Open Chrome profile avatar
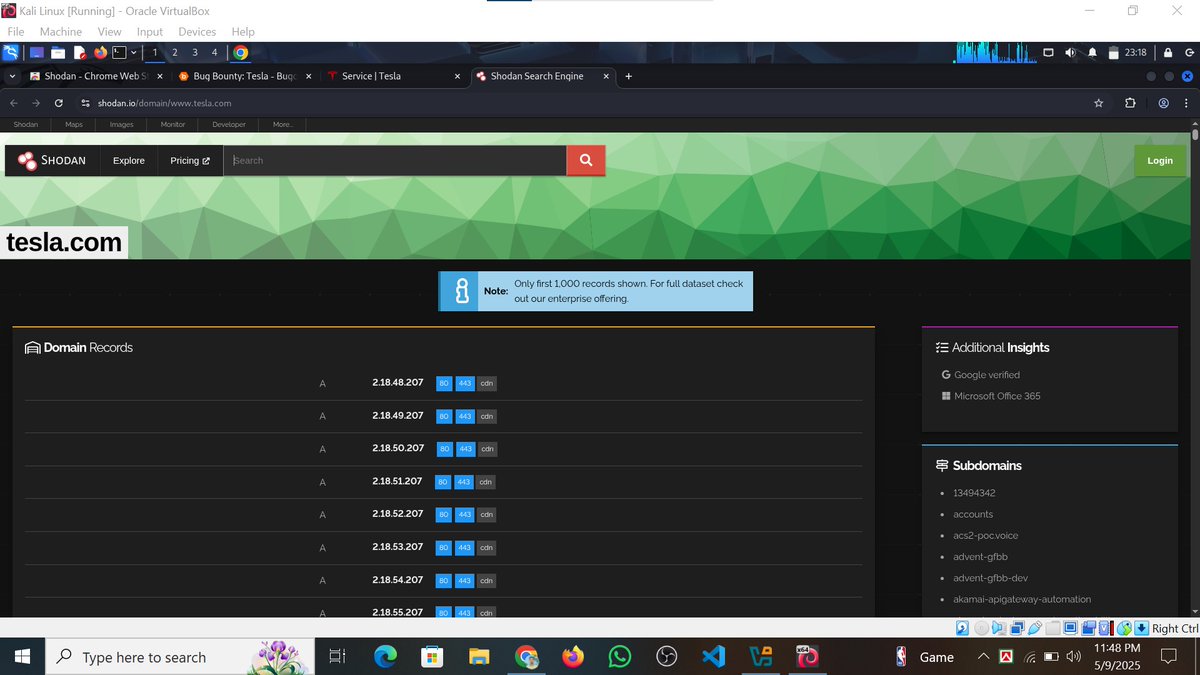The width and height of the screenshot is (1200, 675). 1163,103
